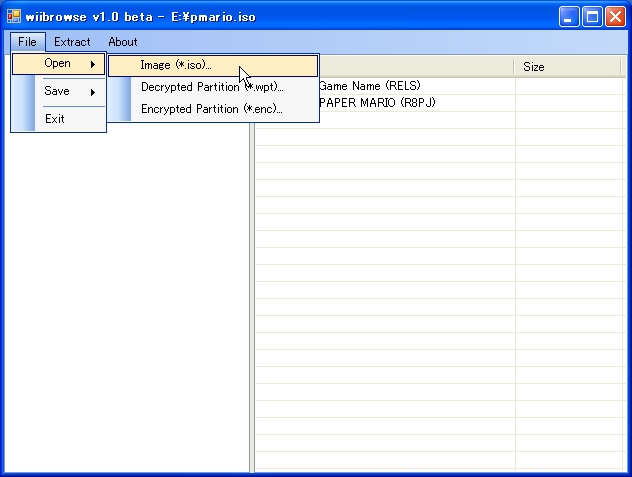Close the wiibrowse window
This screenshot has height=477, width=632.
point(615,17)
